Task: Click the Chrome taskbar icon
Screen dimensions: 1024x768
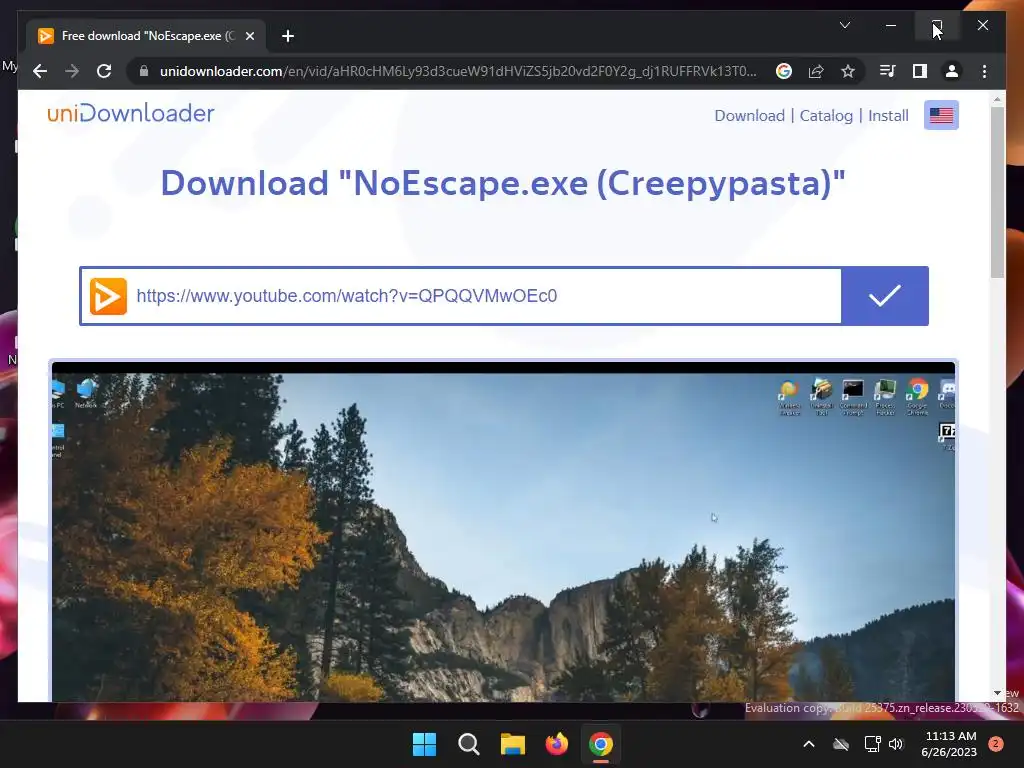Action: tap(601, 744)
